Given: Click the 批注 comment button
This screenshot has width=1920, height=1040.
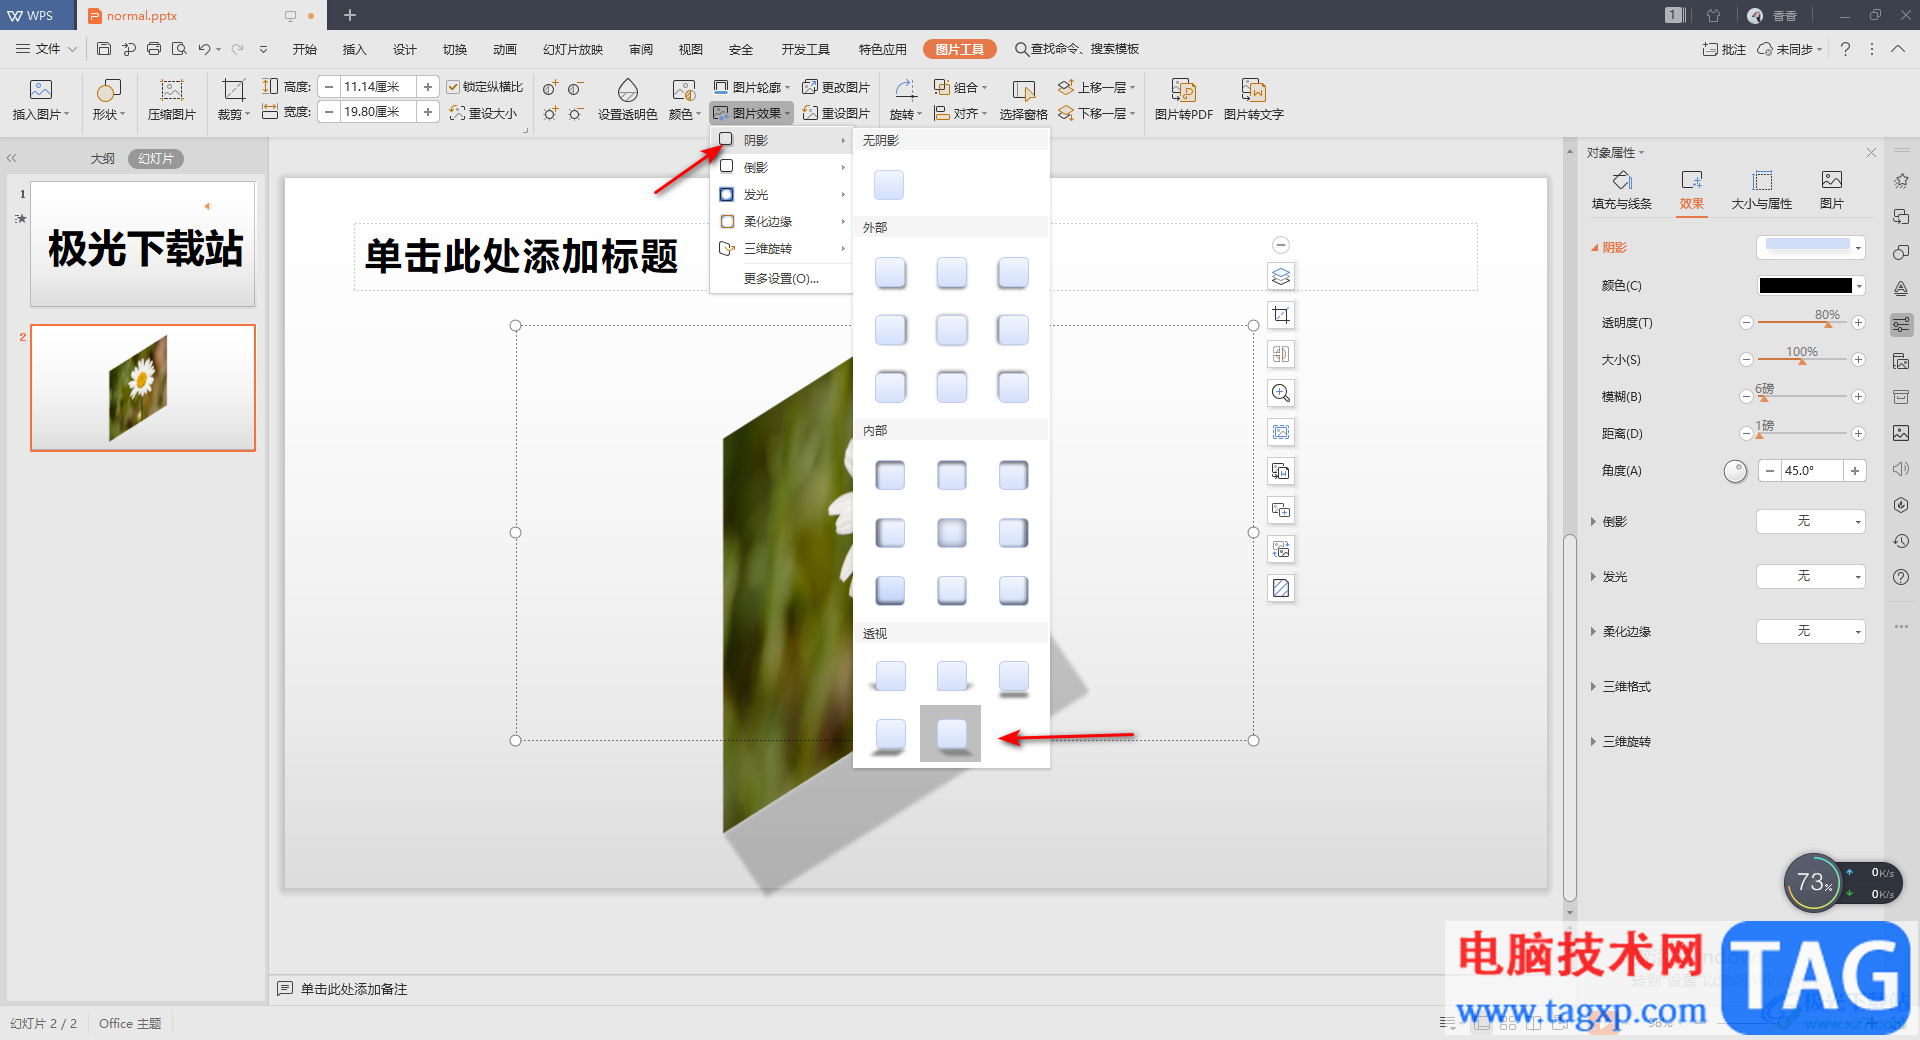Looking at the screenshot, I should [x=1724, y=49].
